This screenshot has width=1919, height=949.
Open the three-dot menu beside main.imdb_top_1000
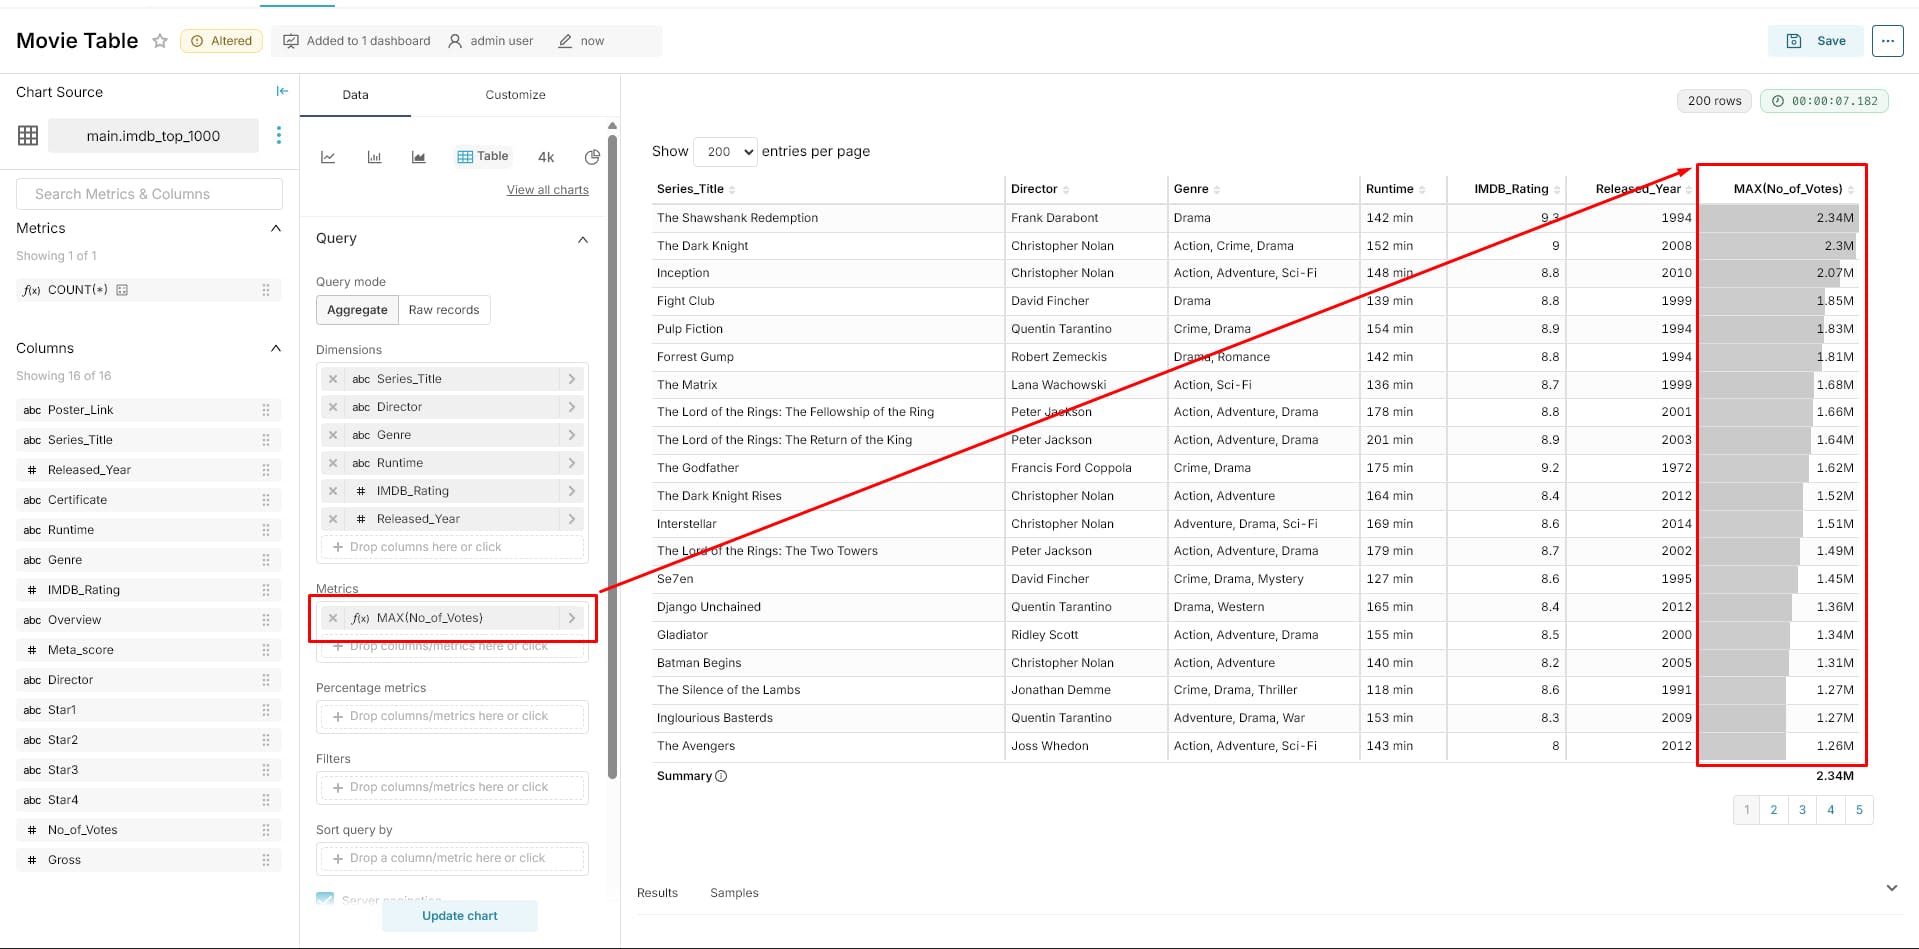(x=279, y=135)
